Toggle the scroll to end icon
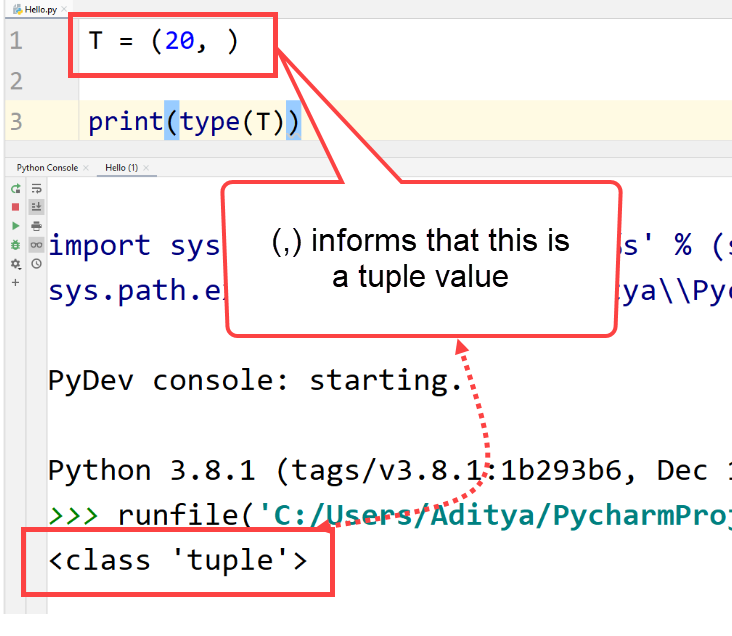 pos(36,207)
